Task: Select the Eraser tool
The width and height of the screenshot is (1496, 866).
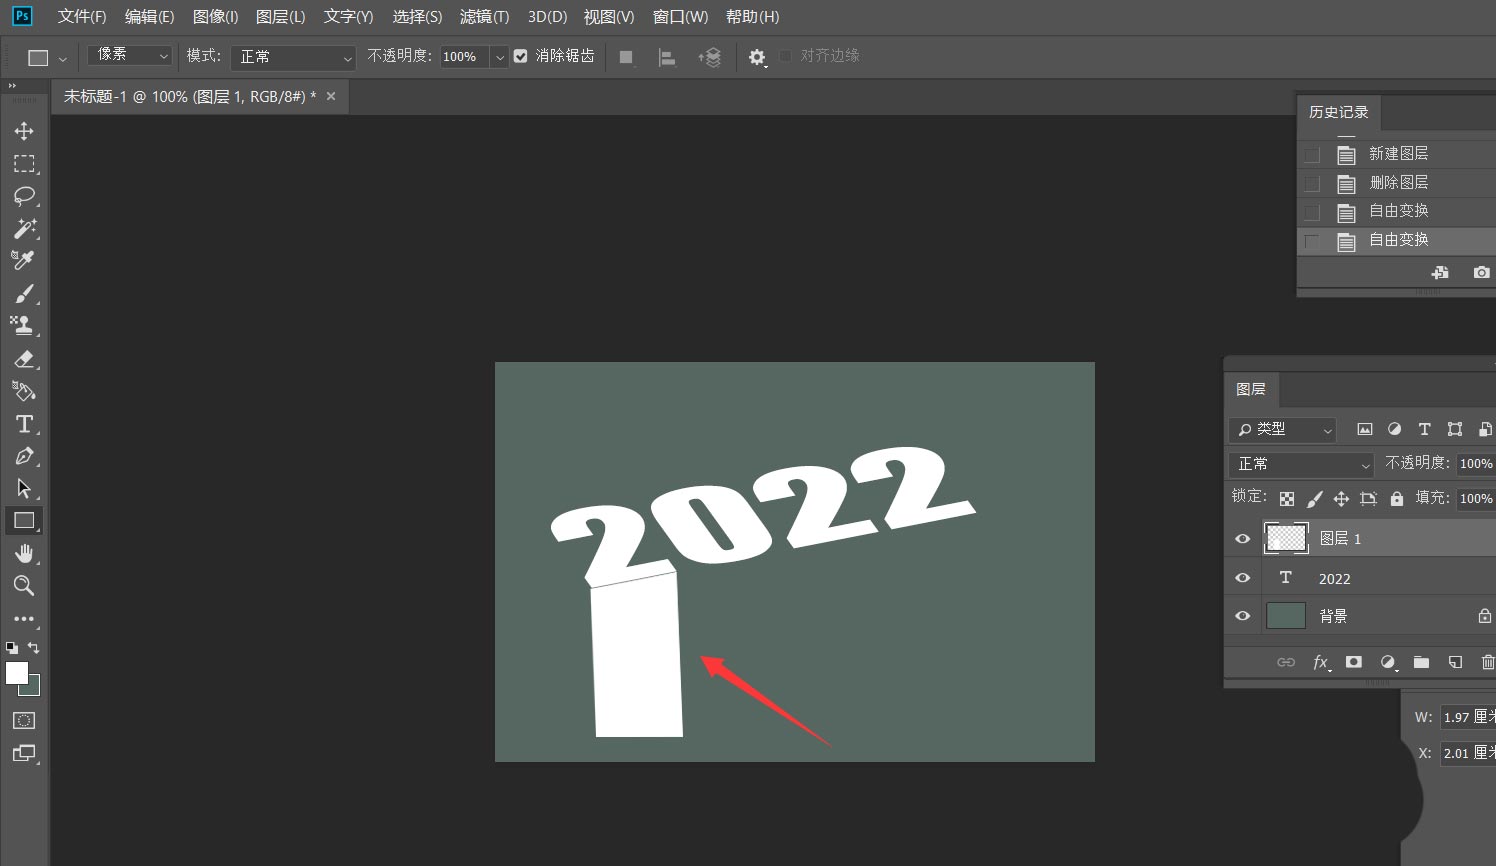Action: pos(24,358)
